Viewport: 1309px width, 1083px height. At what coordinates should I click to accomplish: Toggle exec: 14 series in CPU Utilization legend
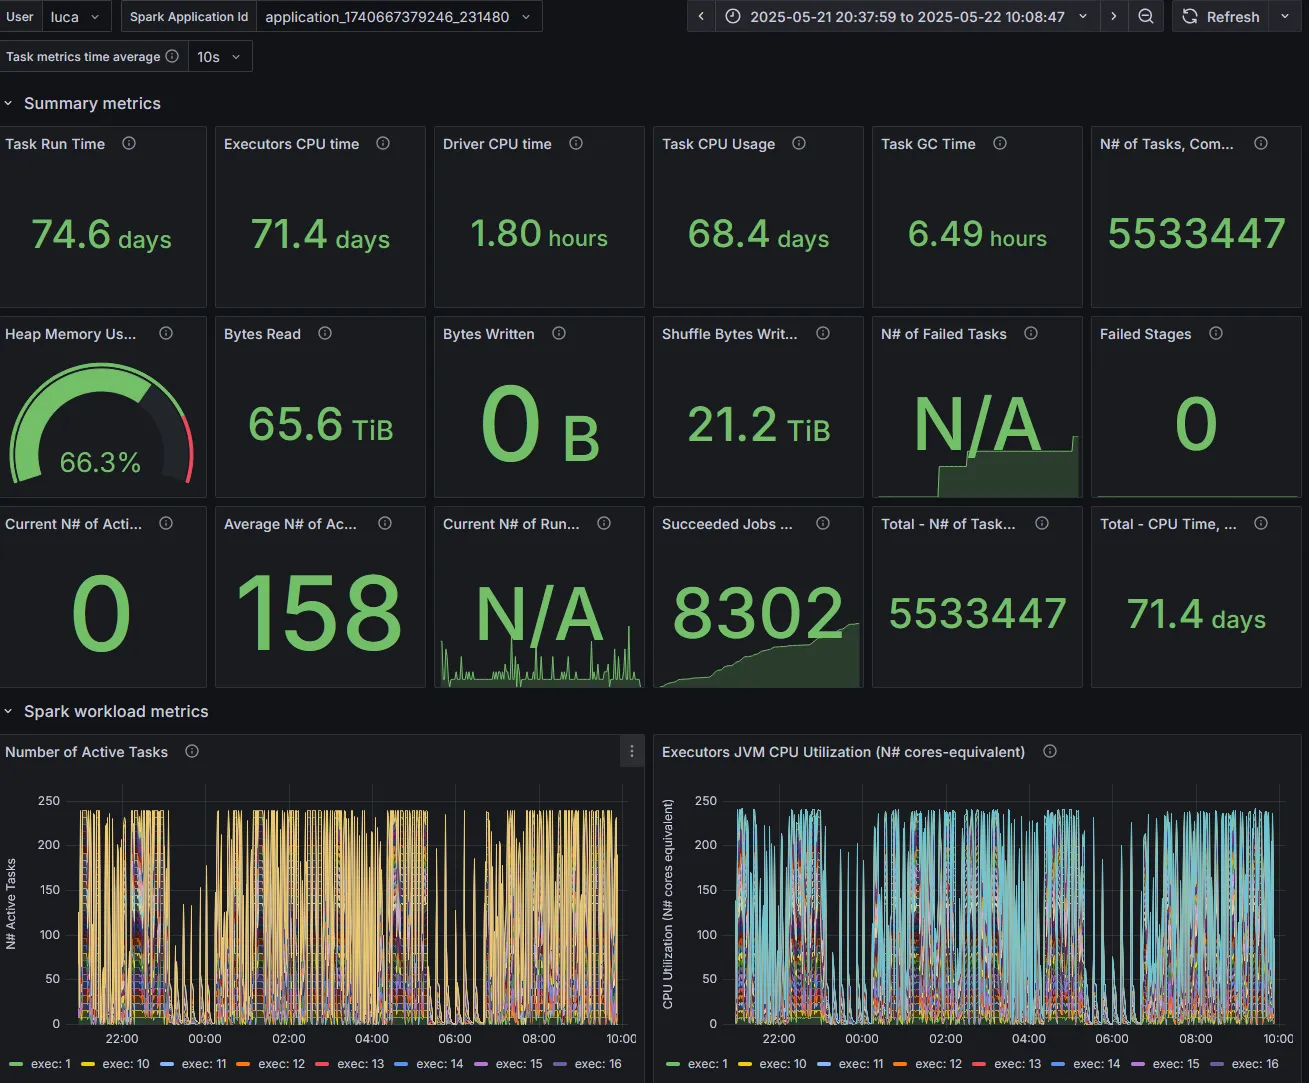[x=1086, y=1064]
